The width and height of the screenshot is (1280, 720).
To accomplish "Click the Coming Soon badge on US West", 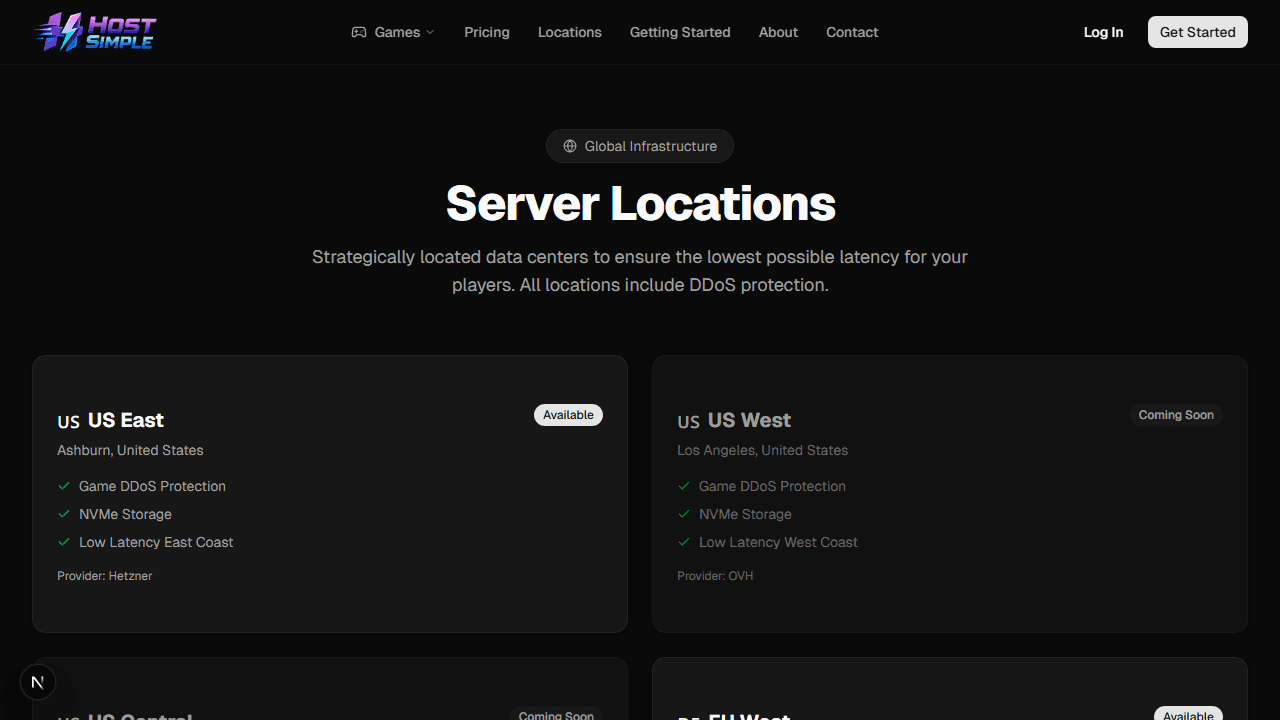I will coord(1176,415).
